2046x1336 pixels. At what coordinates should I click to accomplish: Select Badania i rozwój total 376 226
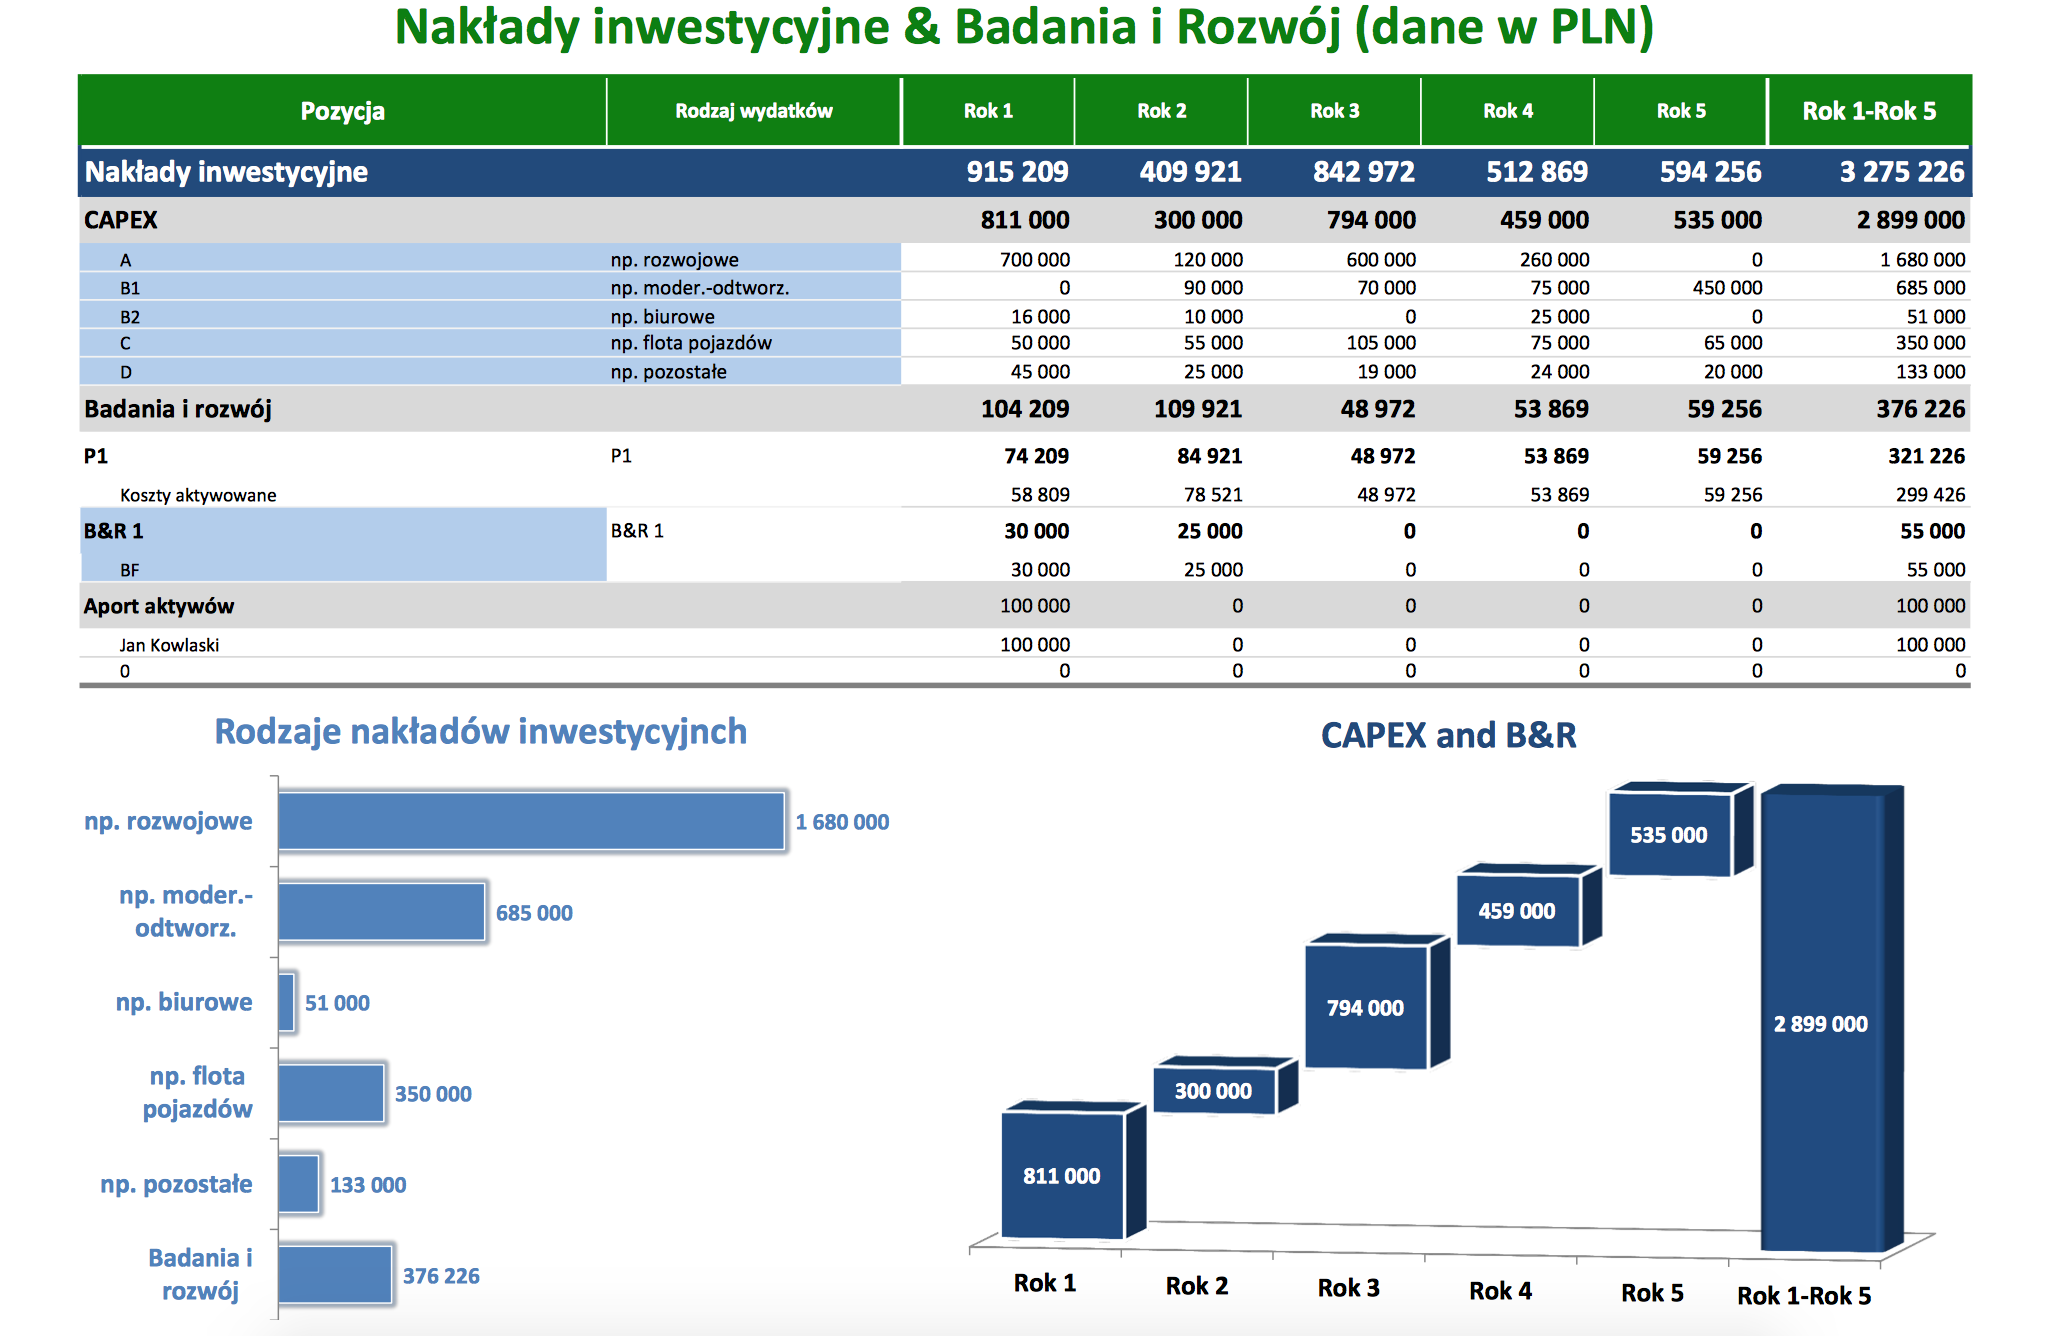tap(1920, 409)
